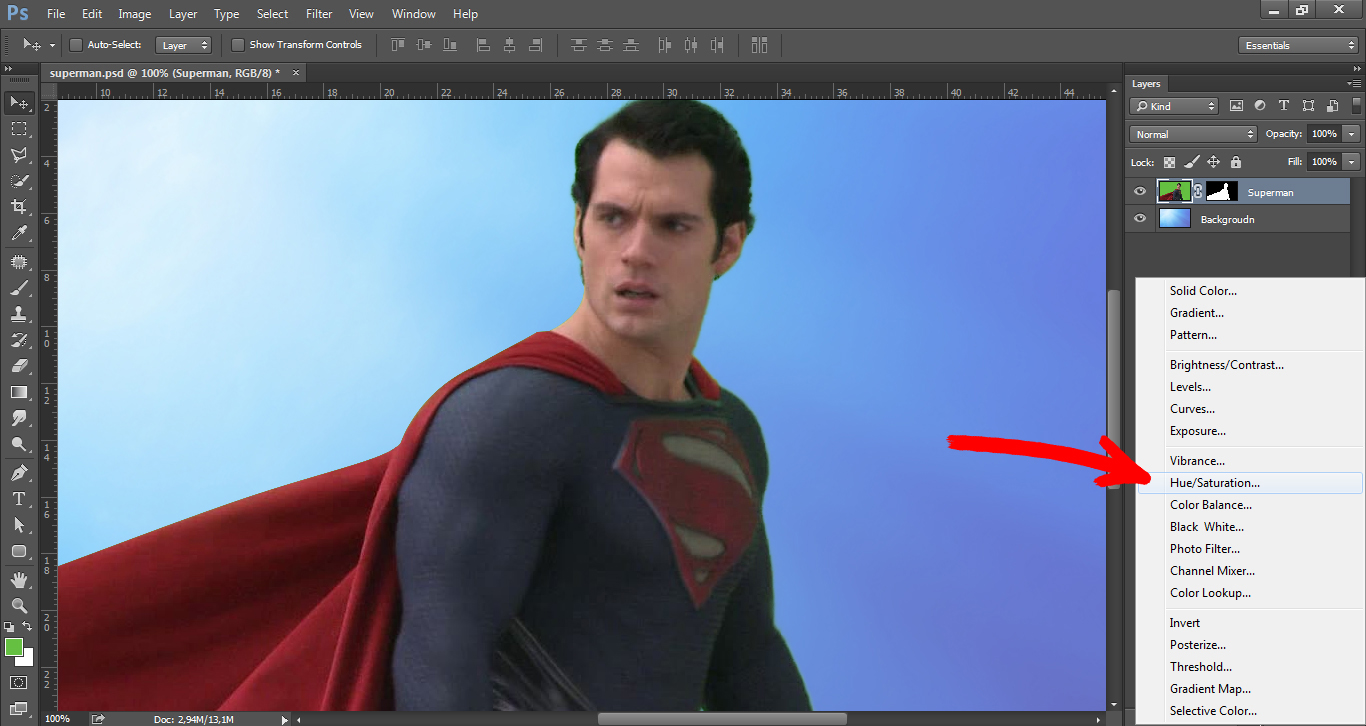The image size is (1366, 726).
Task: Open the Kind filter dropdown
Action: (x=1174, y=106)
